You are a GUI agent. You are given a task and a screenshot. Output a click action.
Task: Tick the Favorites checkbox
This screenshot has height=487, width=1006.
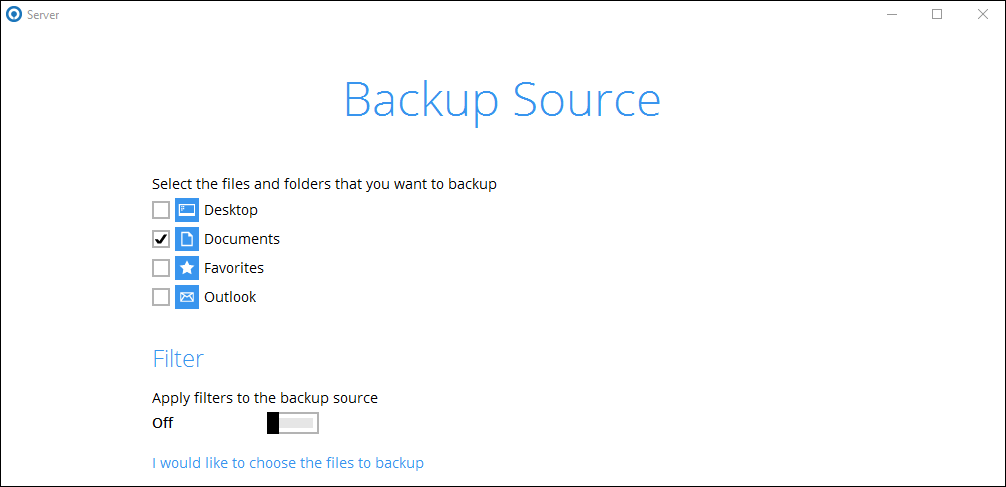coord(161,268)
